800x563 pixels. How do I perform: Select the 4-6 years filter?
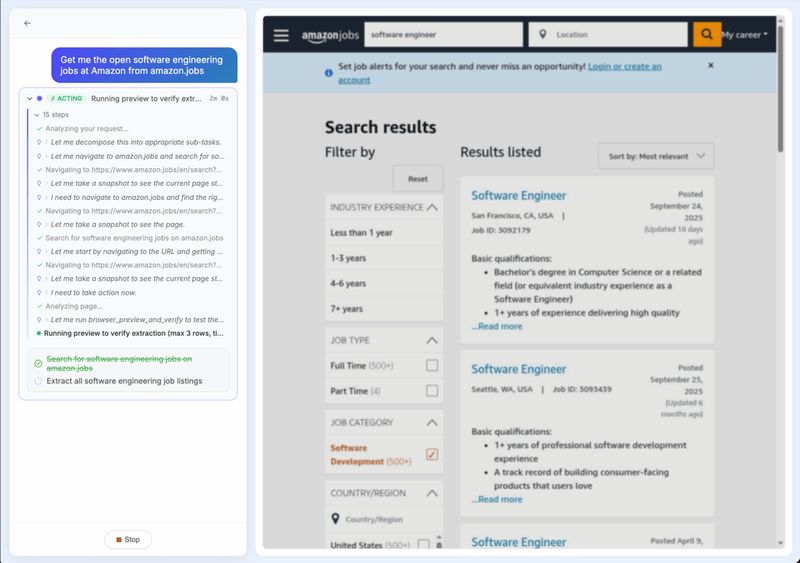[384, 283]
